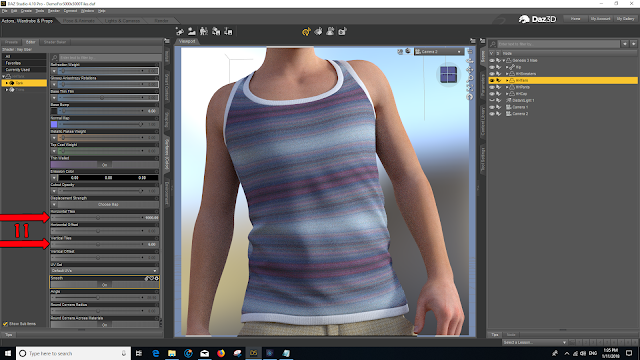Click the viewport draw style sphere icon
The width and height of the screenshot is (640, 360).
tap(407, 51)
